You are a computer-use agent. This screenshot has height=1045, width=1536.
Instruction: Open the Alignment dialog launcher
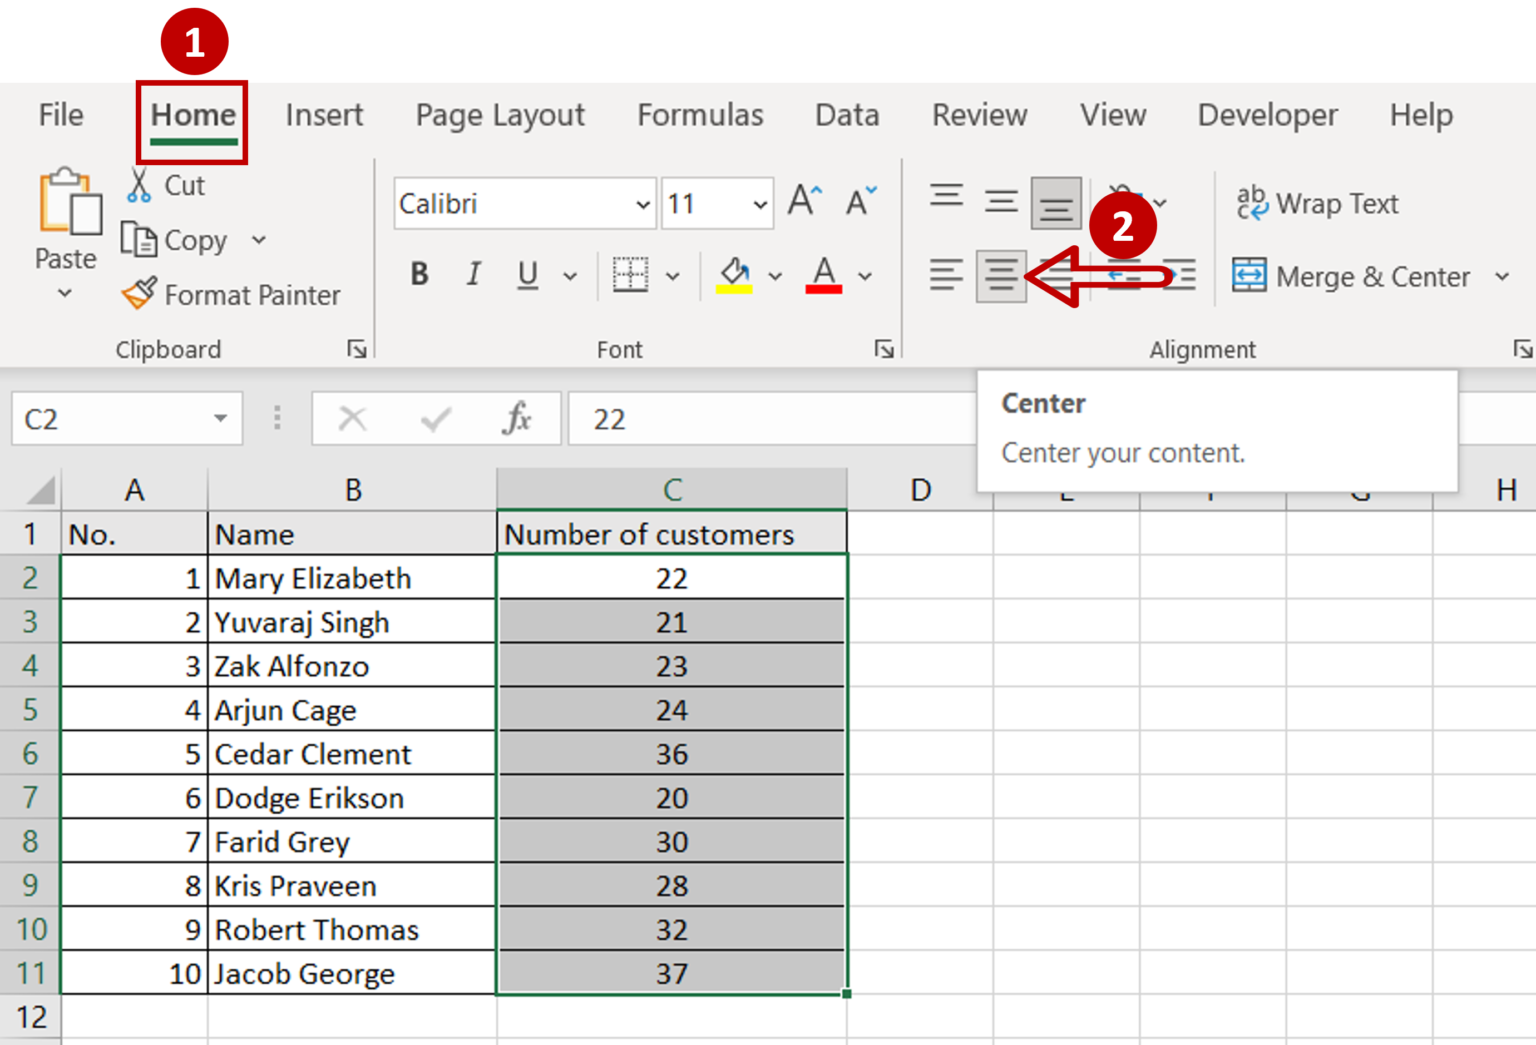1522,349
